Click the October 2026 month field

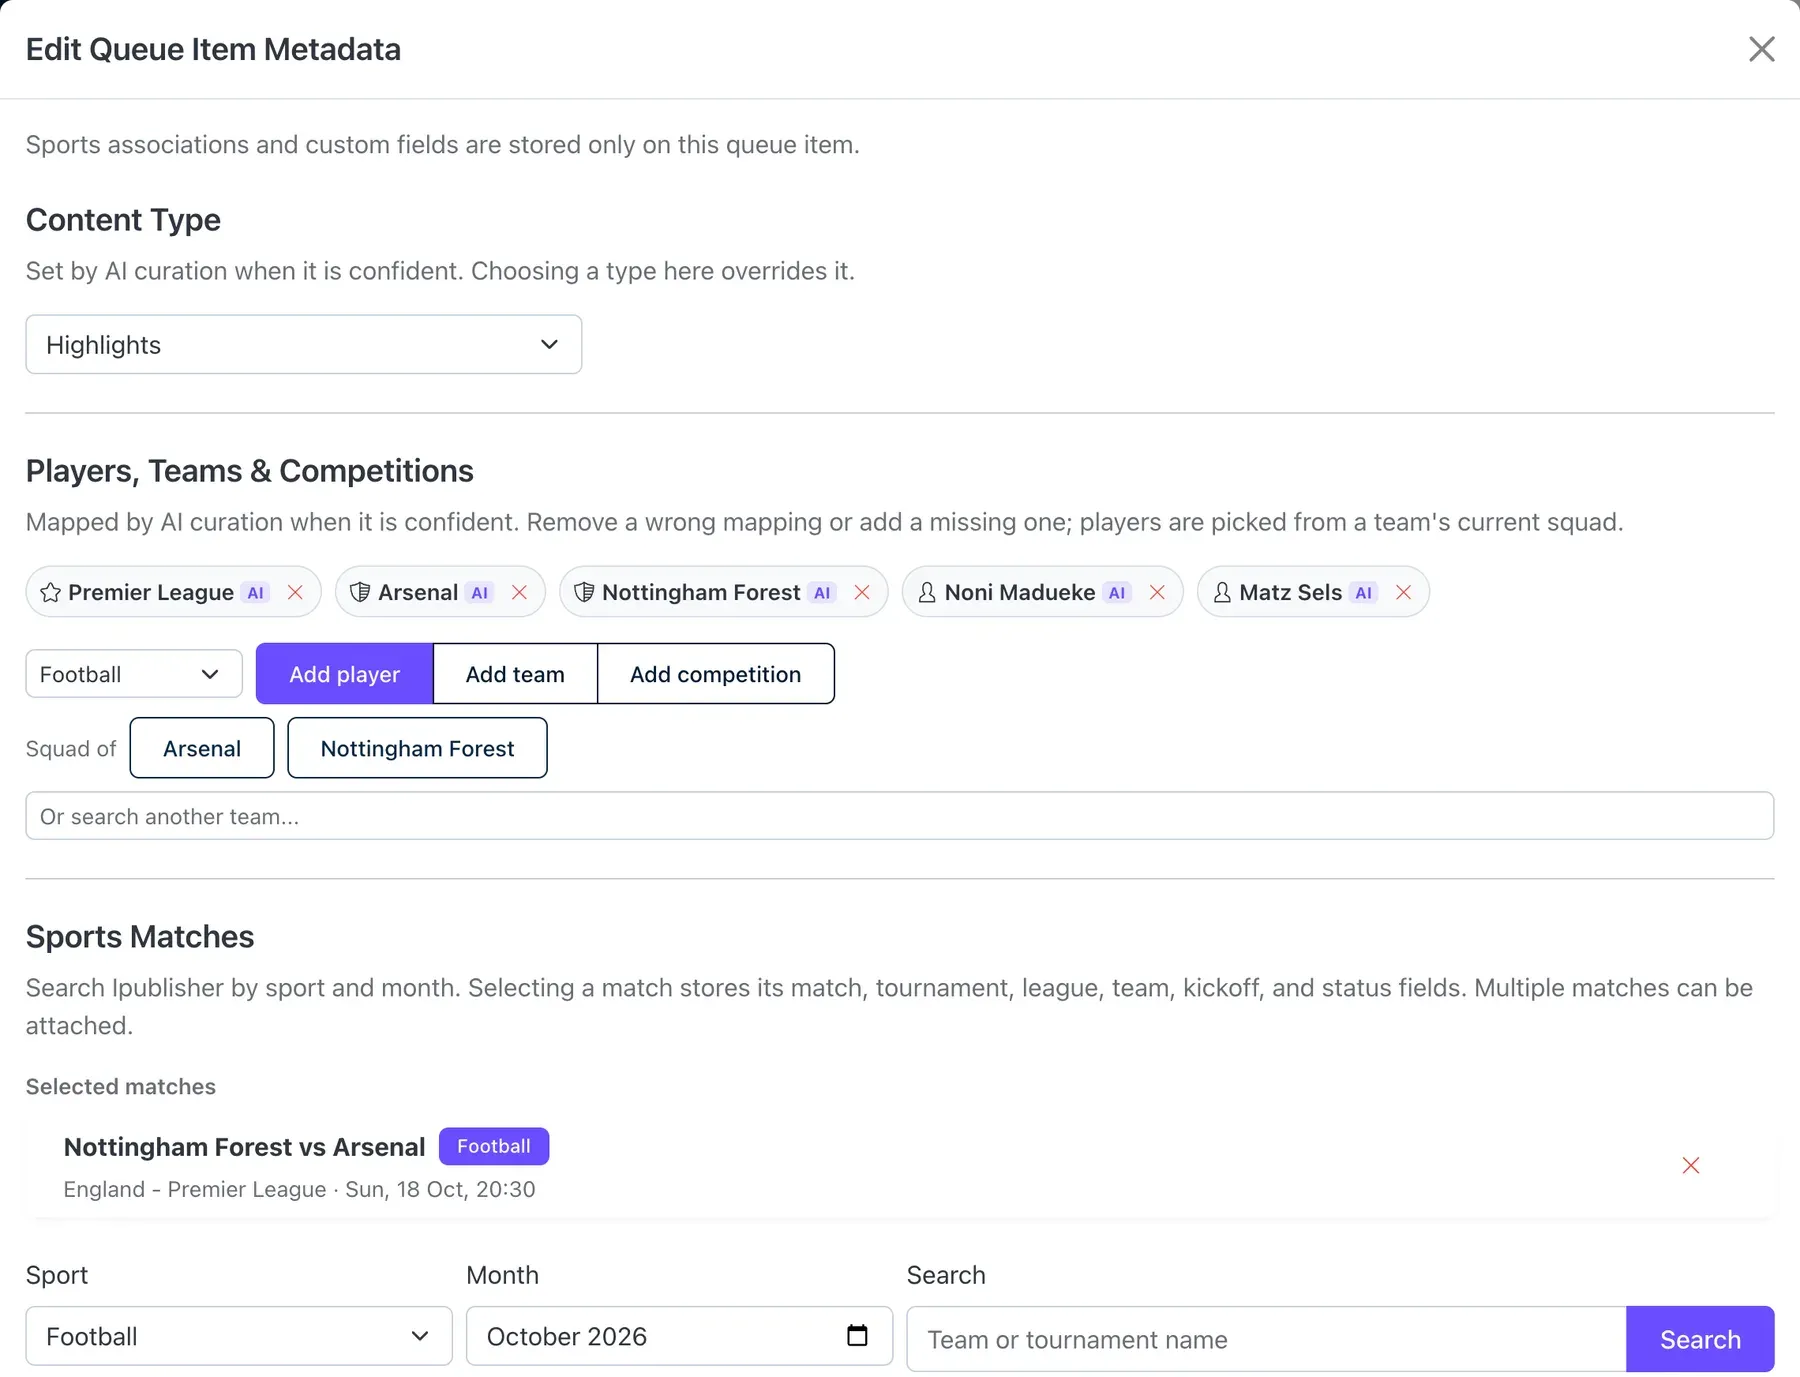[x=679, y=1336]
